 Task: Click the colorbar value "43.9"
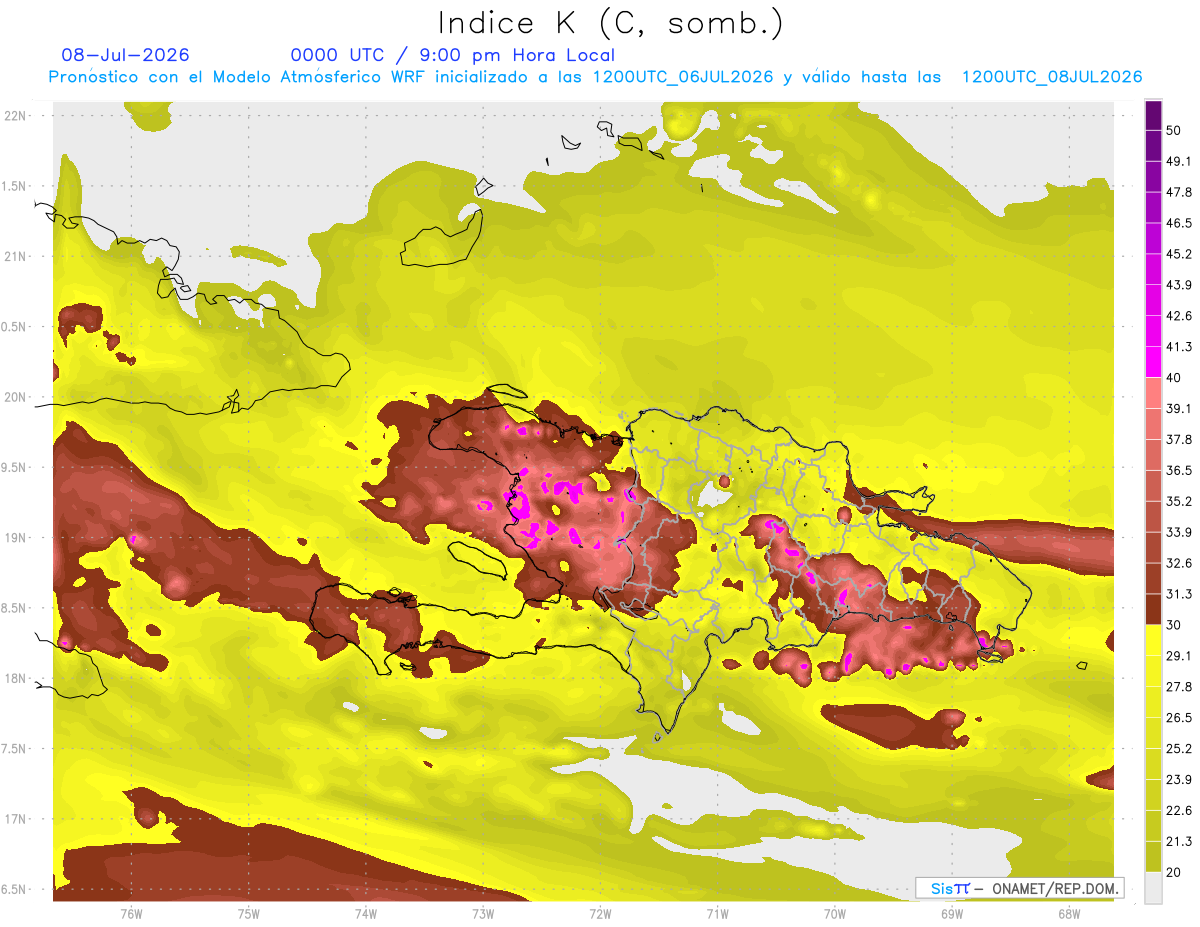[1179, 285]
